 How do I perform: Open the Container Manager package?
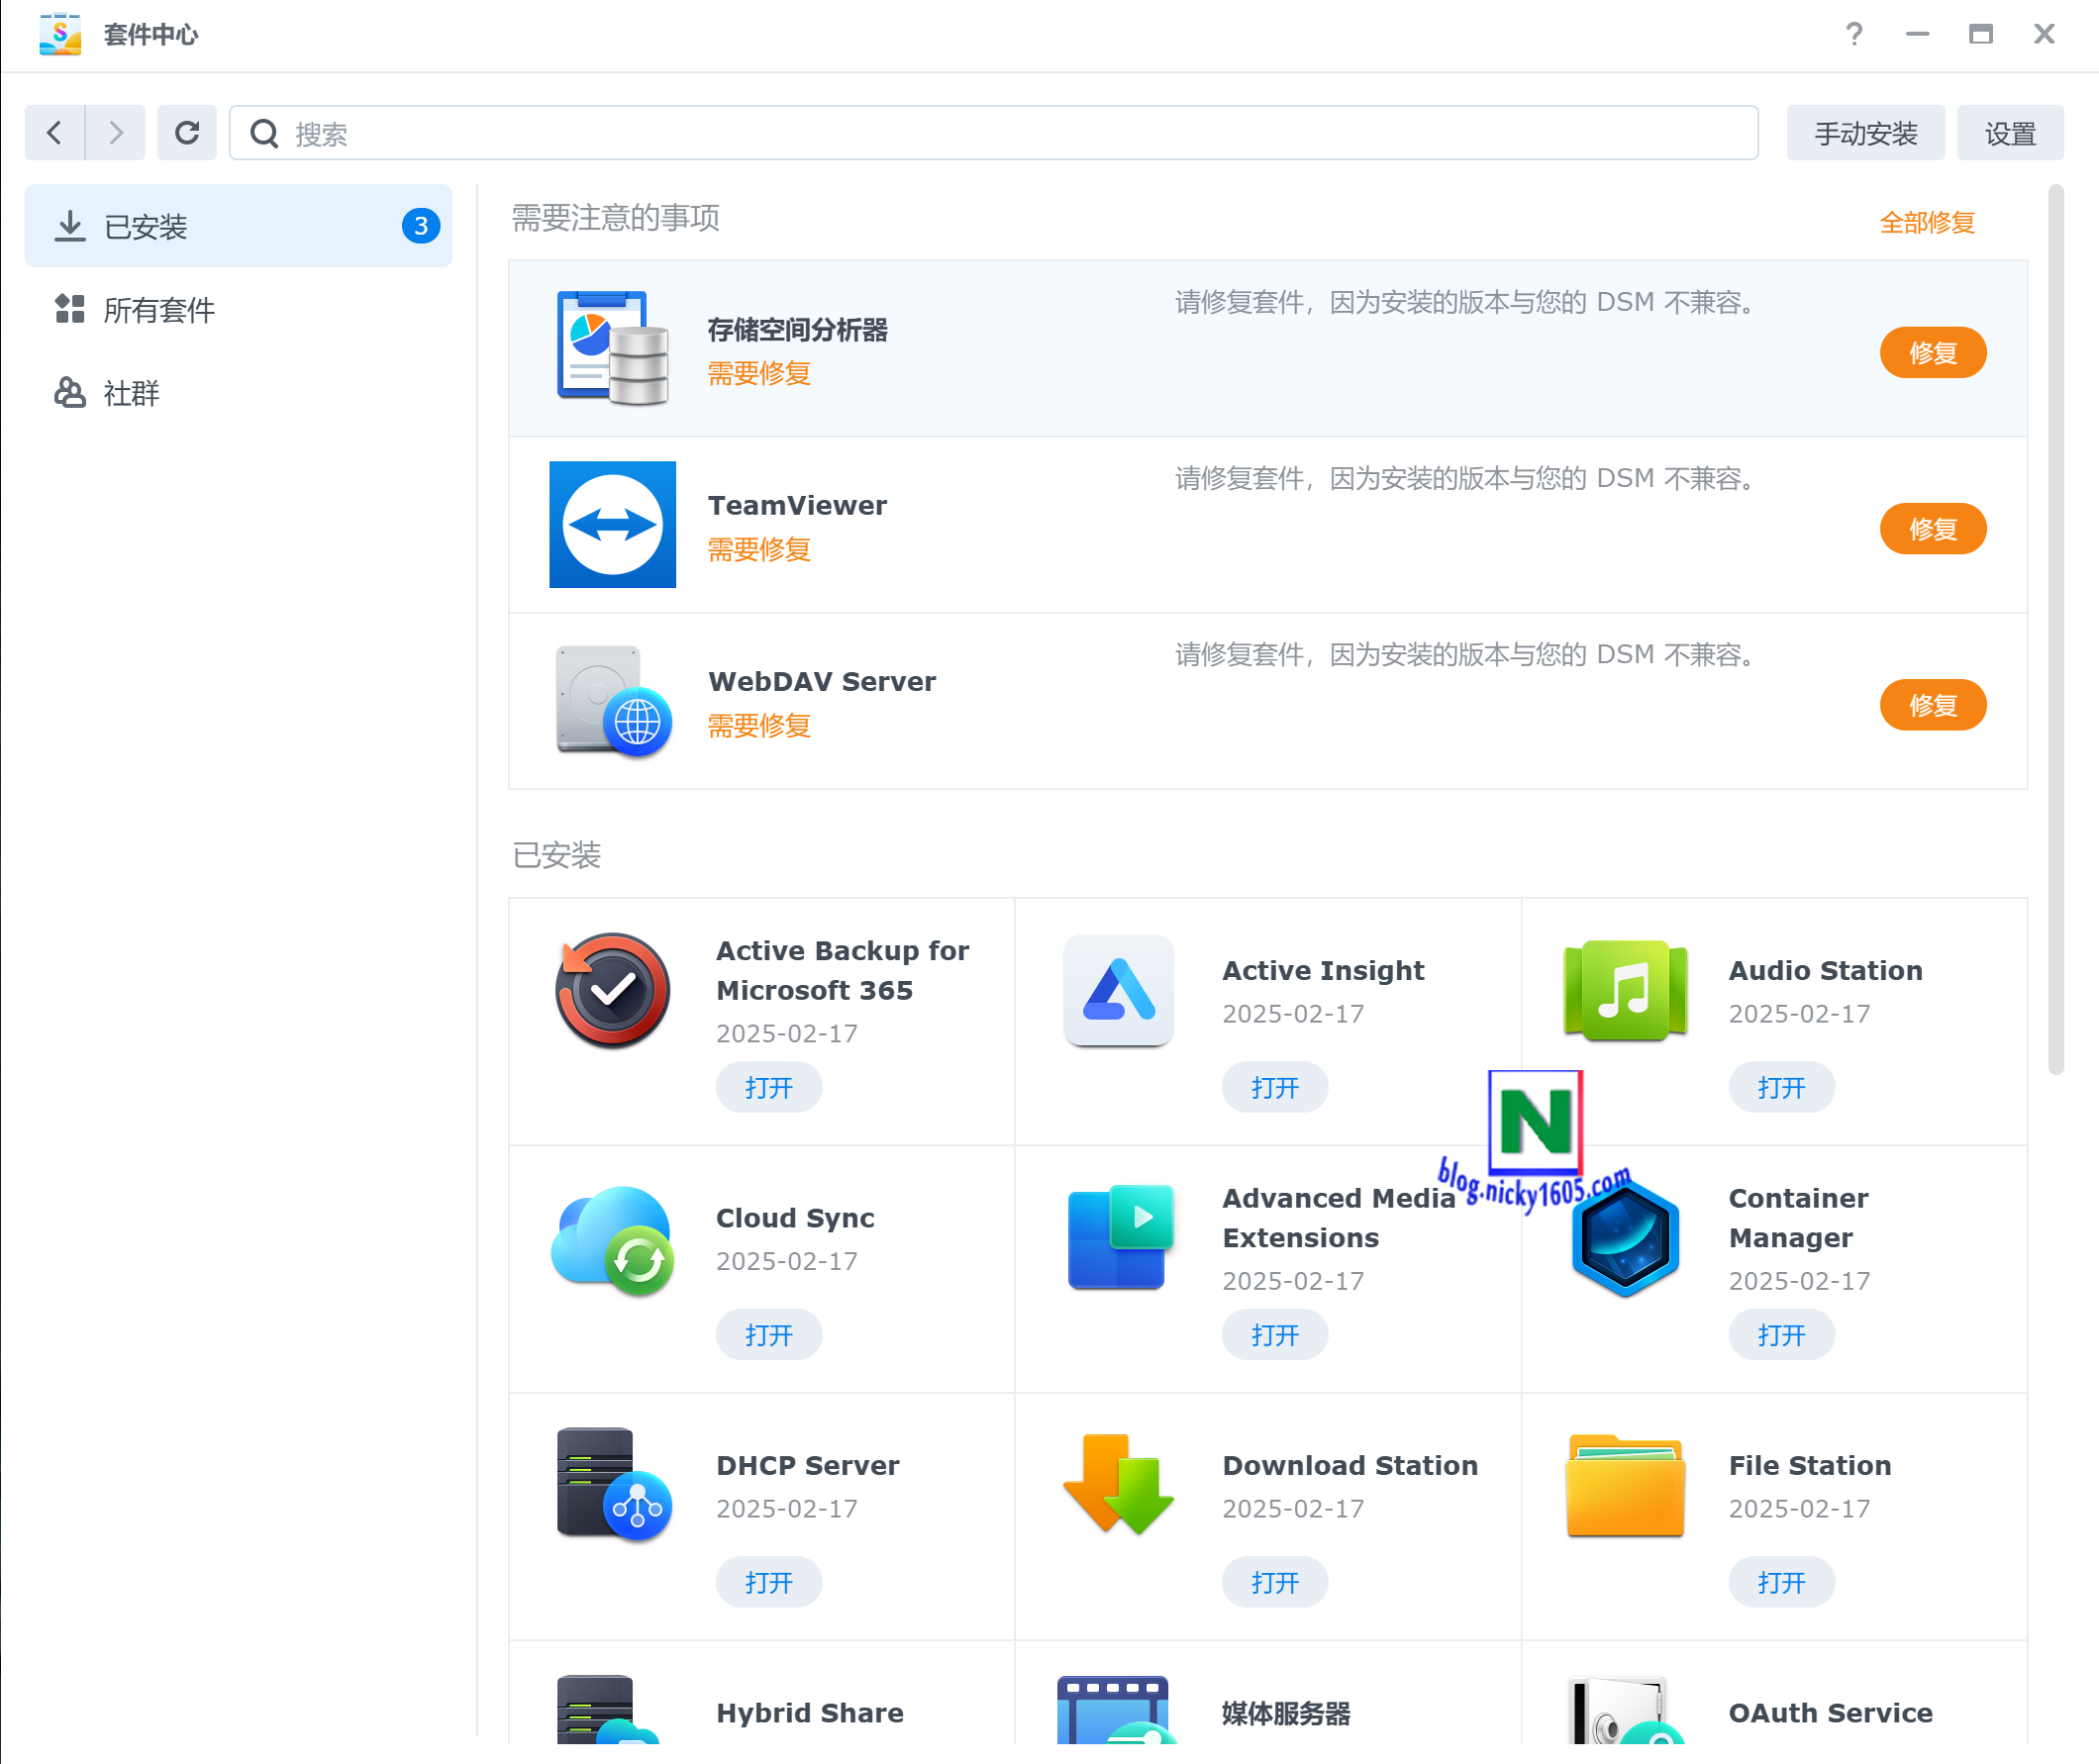1781,1335
